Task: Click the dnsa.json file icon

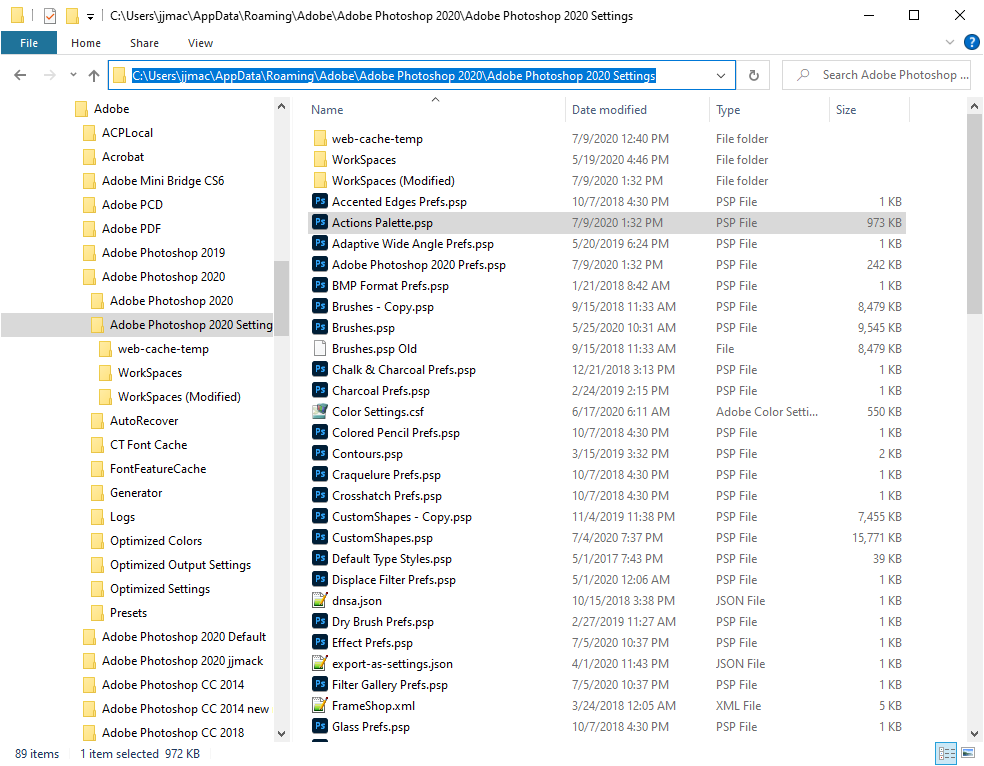Action: 320,600
